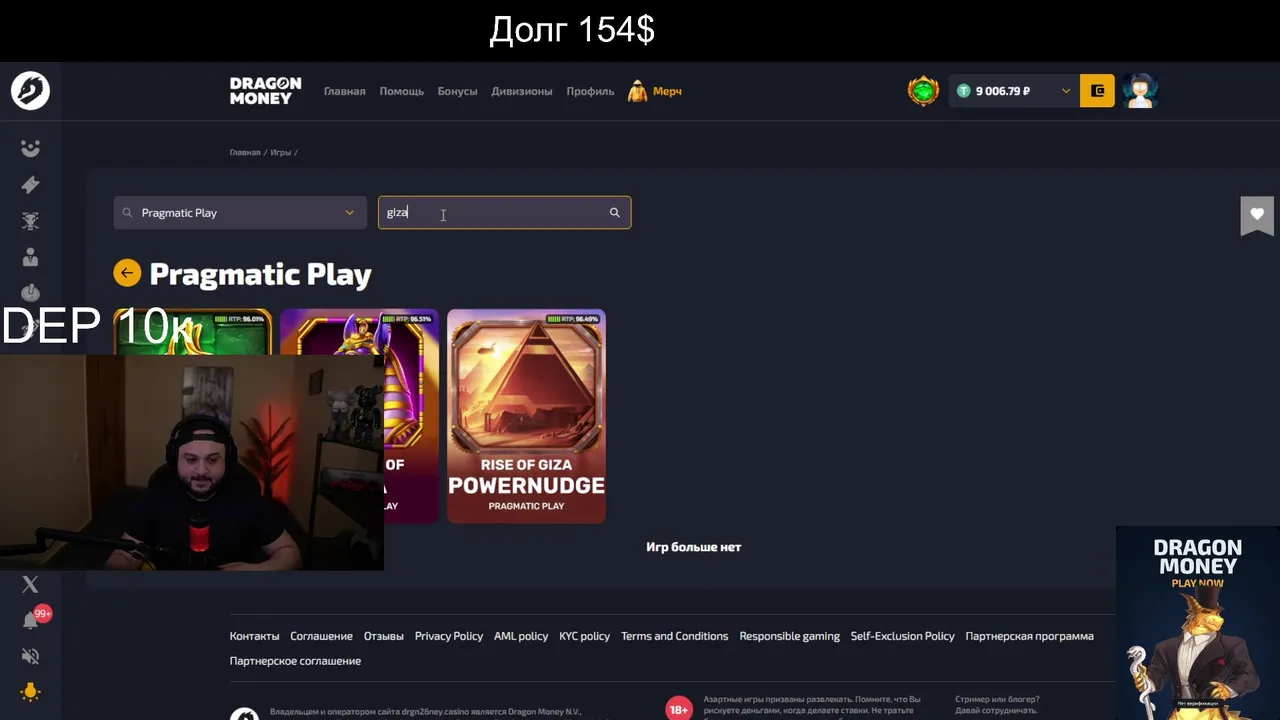1280x720 pixels.
Task: Open Мерч in top navigation
Action: pyautogui.click(x=667, y=91)
